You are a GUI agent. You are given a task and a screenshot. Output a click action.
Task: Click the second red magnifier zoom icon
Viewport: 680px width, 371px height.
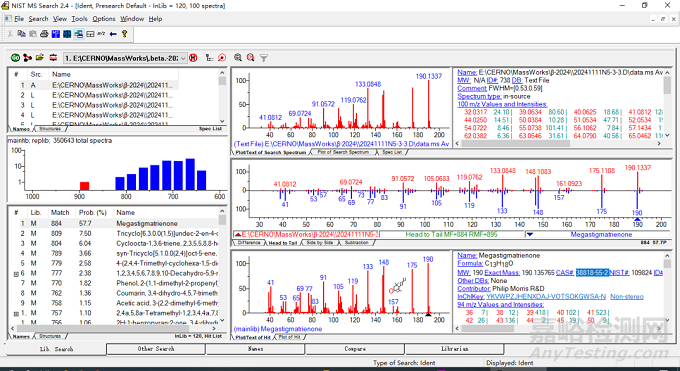pyautogui.click(x=251, y=58)
